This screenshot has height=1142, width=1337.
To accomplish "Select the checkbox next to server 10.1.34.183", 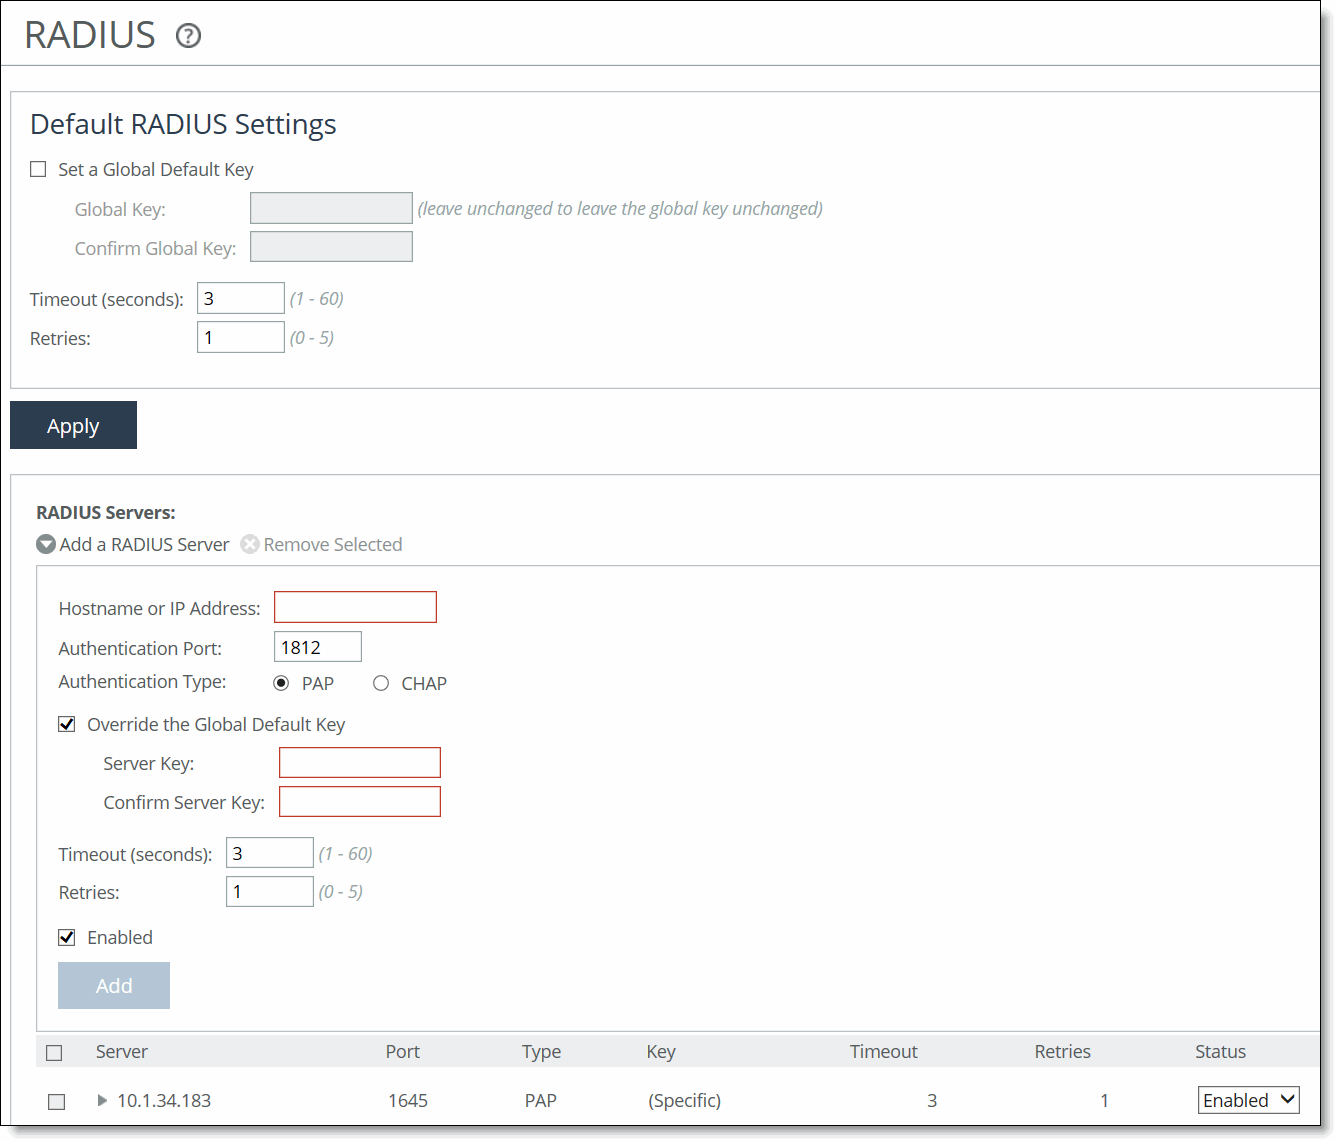I will [56, 1101].
